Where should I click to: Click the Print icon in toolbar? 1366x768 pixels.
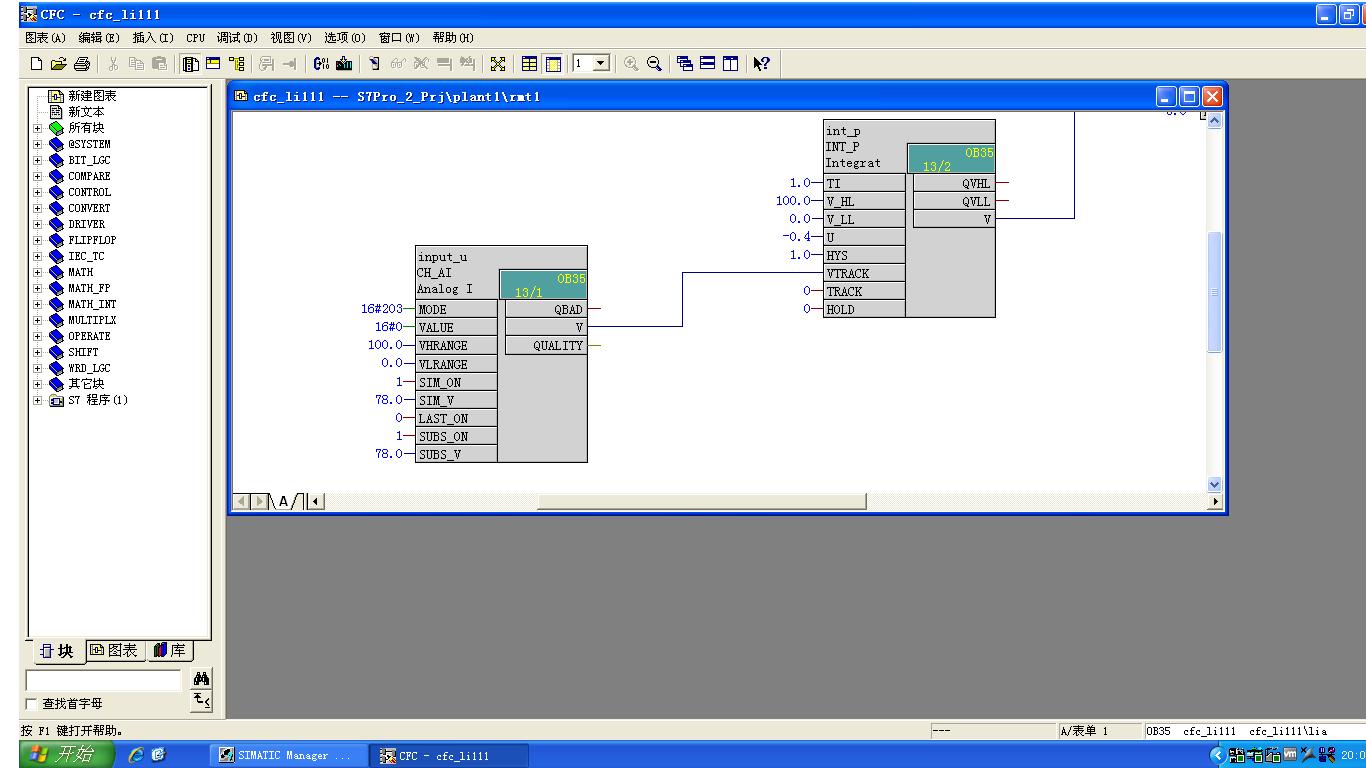tap(82, 64)
